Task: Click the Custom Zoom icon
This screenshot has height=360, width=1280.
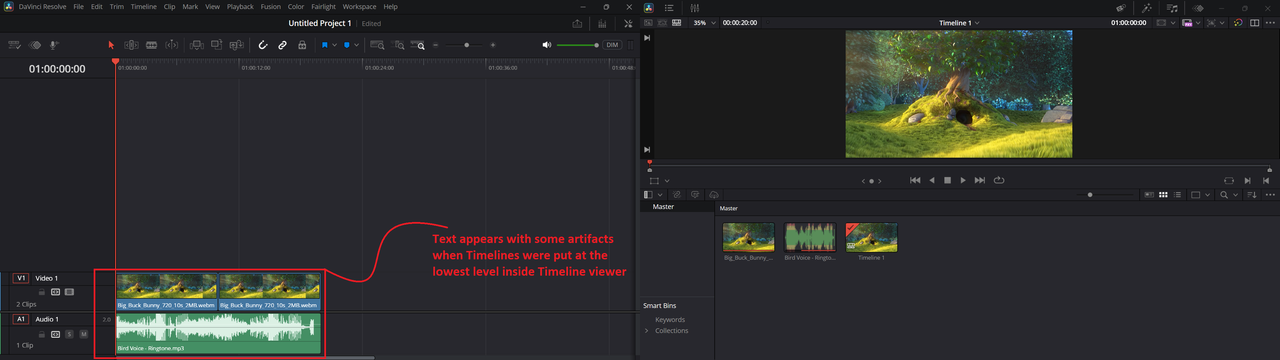Action: (x=419, y=45)
